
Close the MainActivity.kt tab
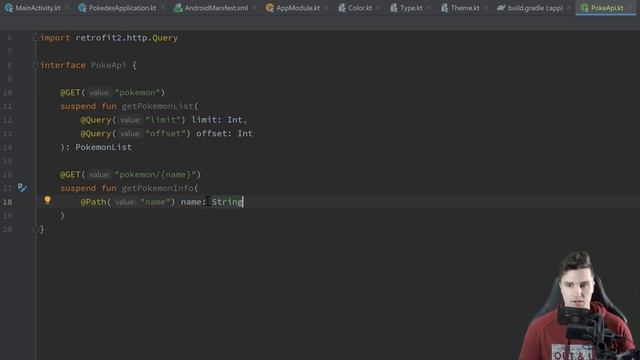[67, 8]
